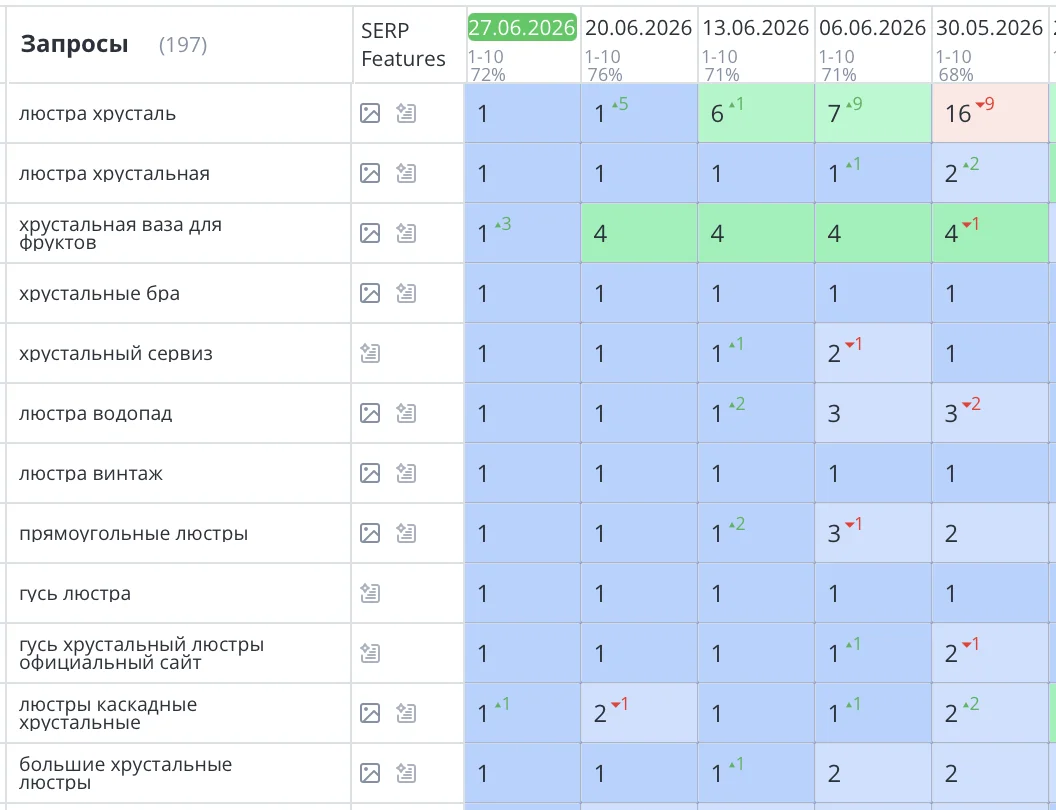Viewport: 1056px width, 810px height.
Task: Click snippet icon for гусь люстра
Action: (x=370, y=593)
